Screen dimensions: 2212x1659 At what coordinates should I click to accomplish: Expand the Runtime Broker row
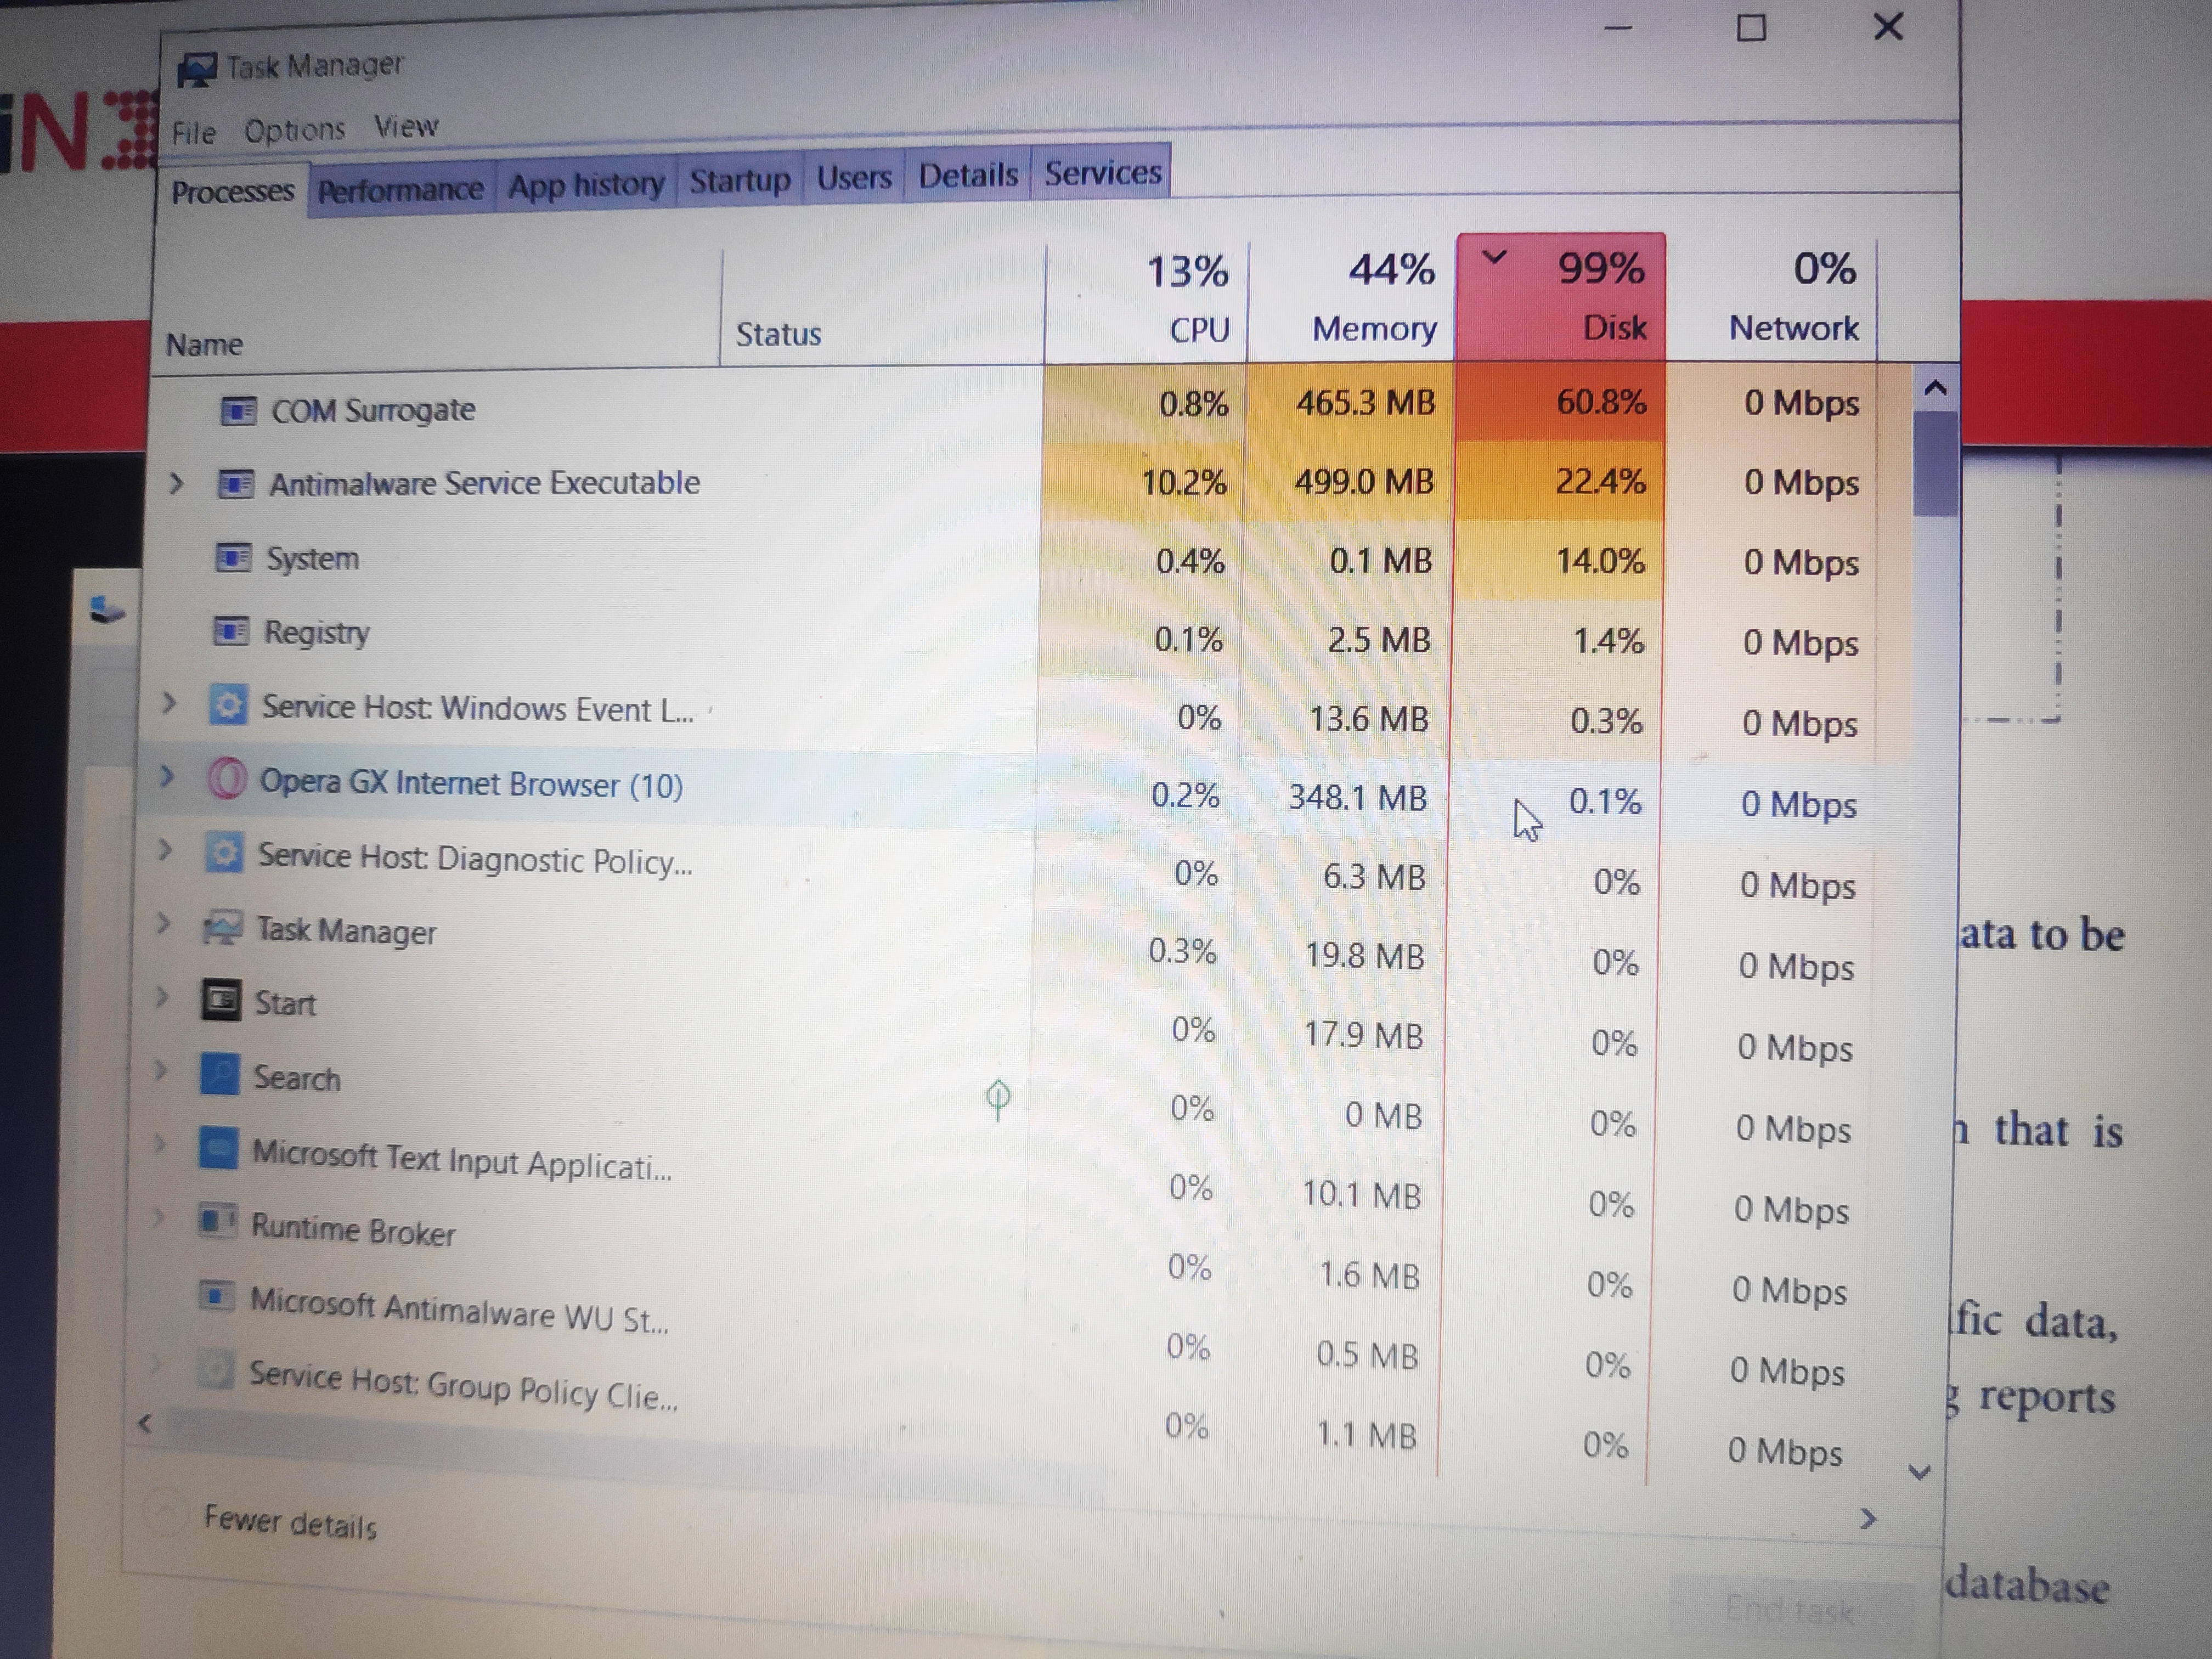tap(158, 1217)
